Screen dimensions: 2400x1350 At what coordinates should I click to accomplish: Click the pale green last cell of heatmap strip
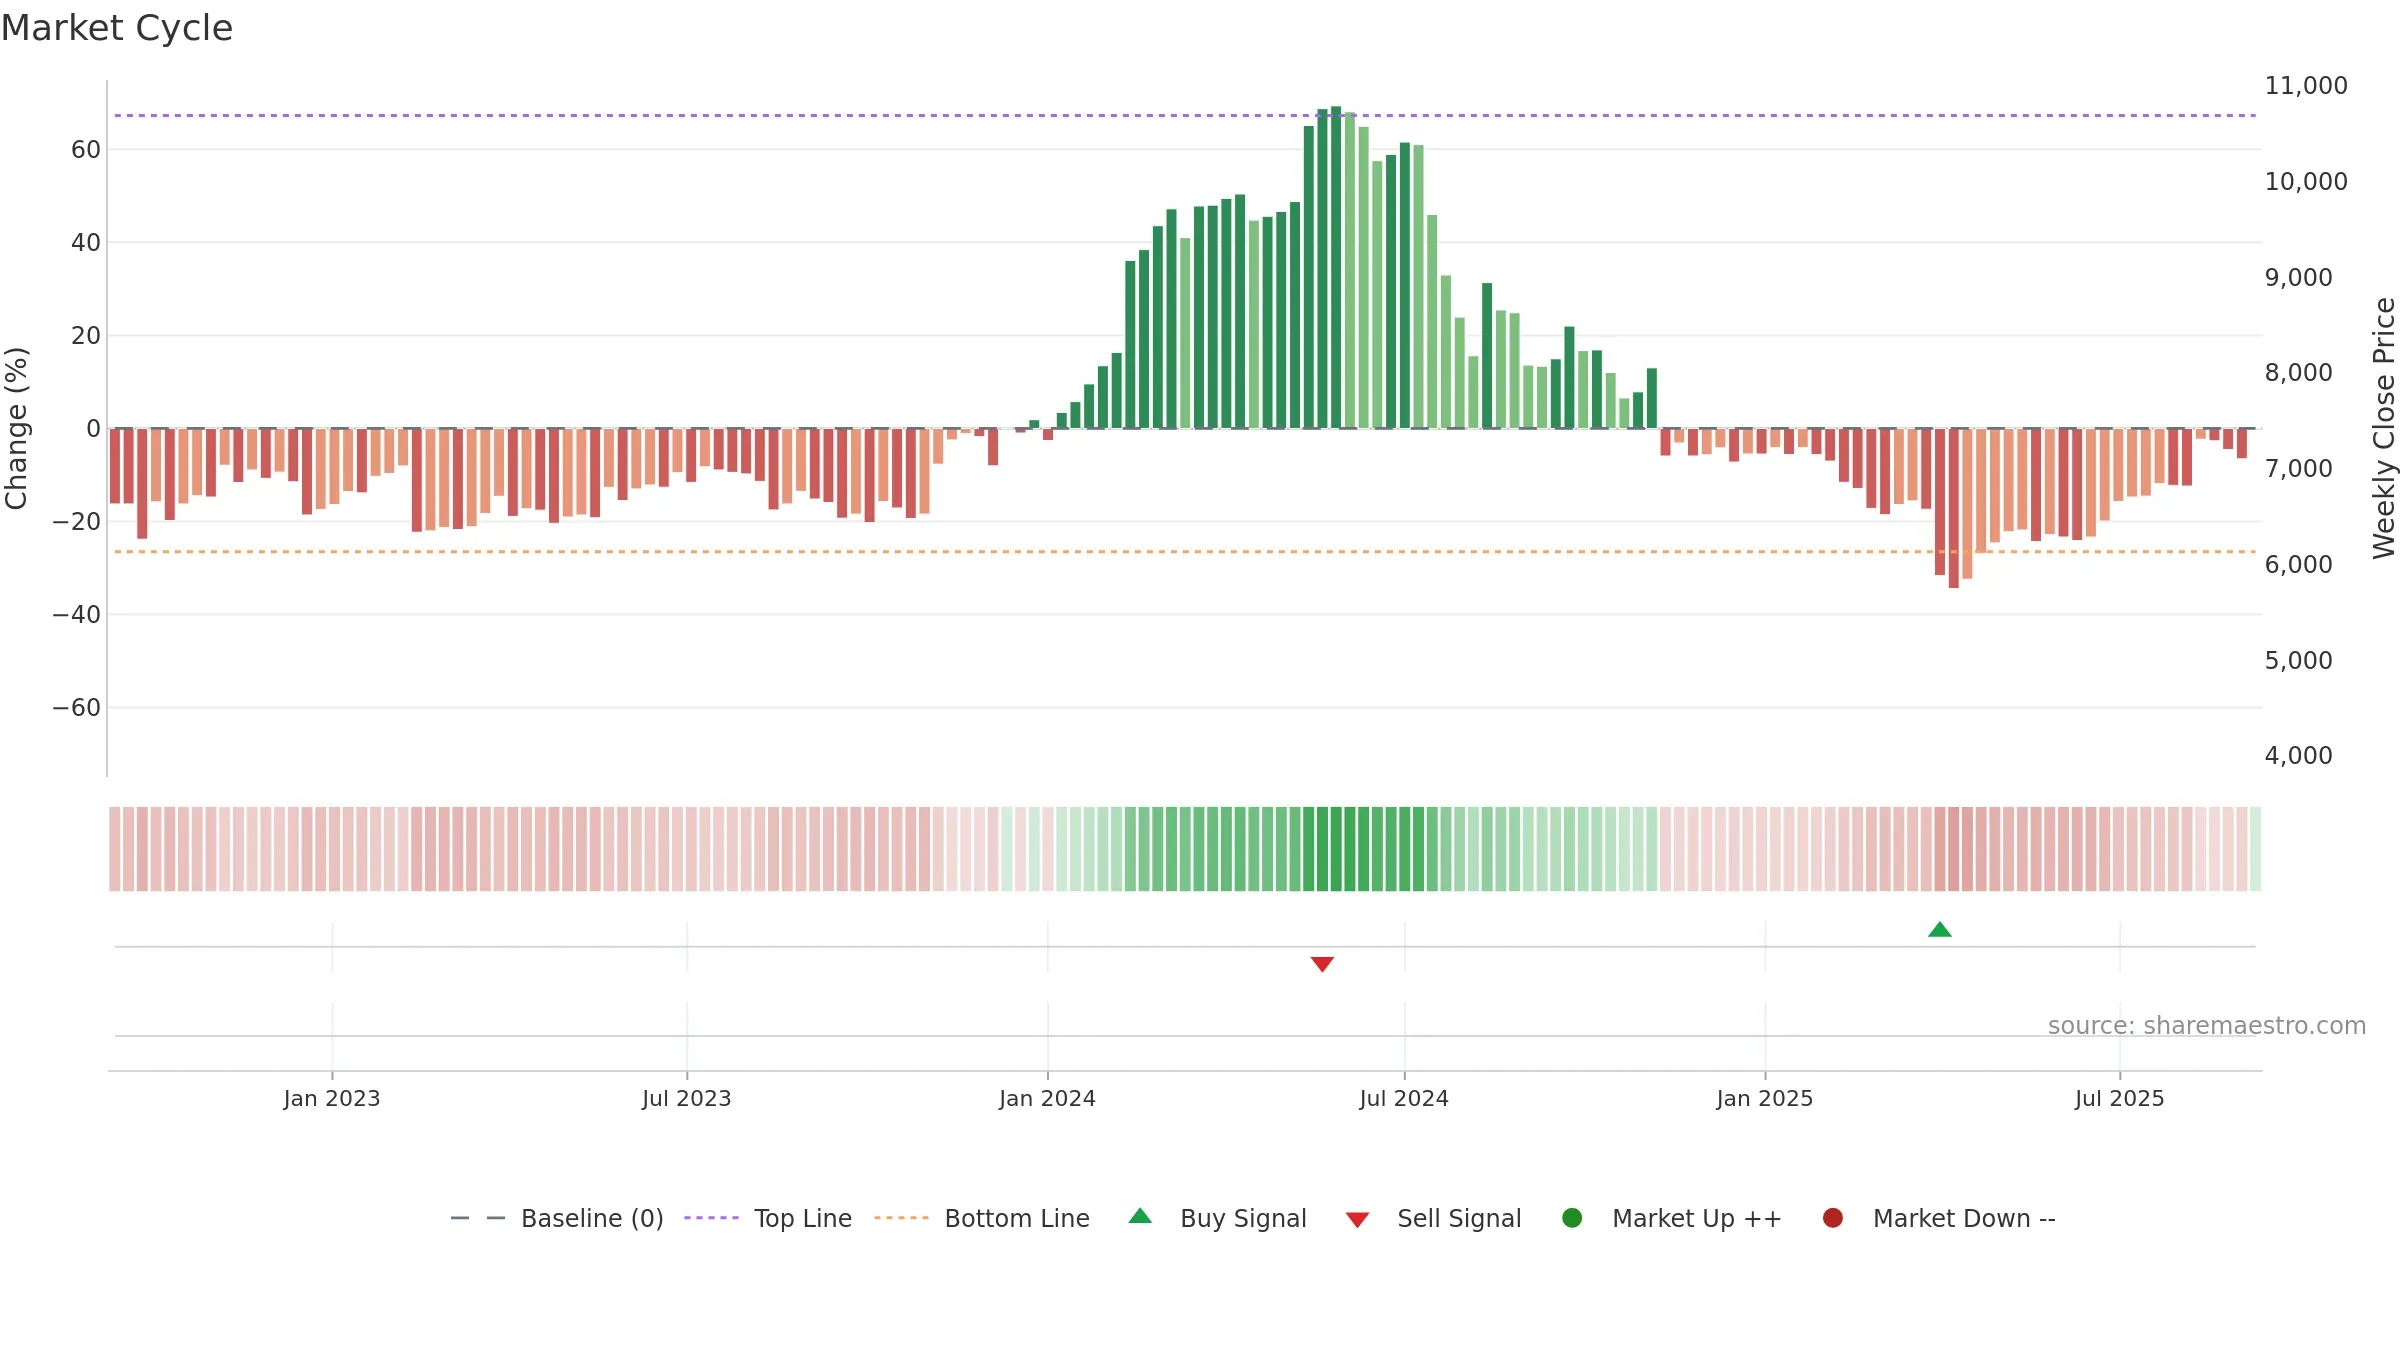tap(2255, 849)
